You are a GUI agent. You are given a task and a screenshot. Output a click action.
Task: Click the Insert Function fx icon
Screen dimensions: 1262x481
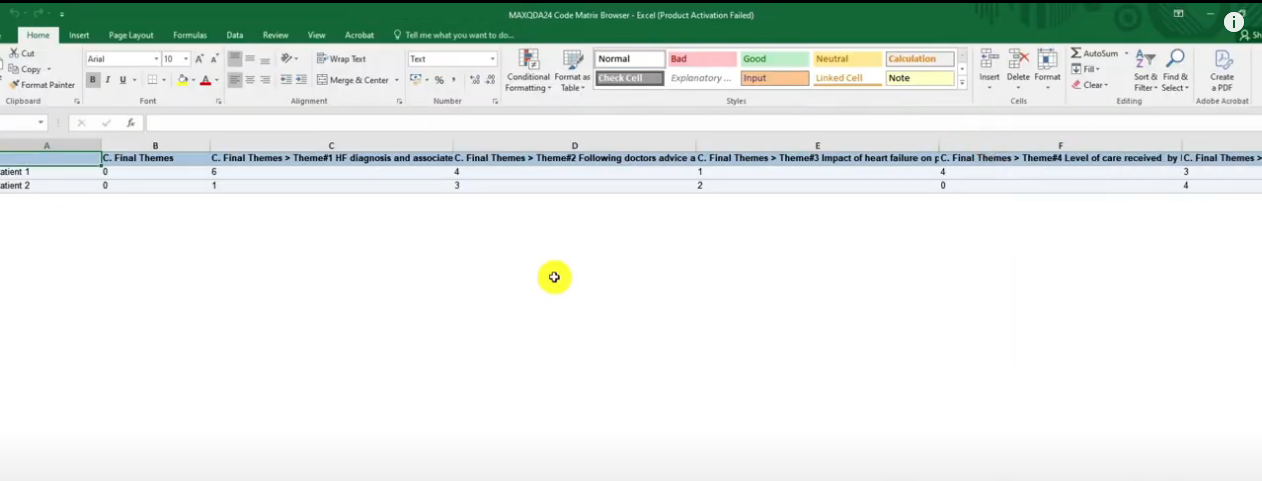(x=131, y=123)
